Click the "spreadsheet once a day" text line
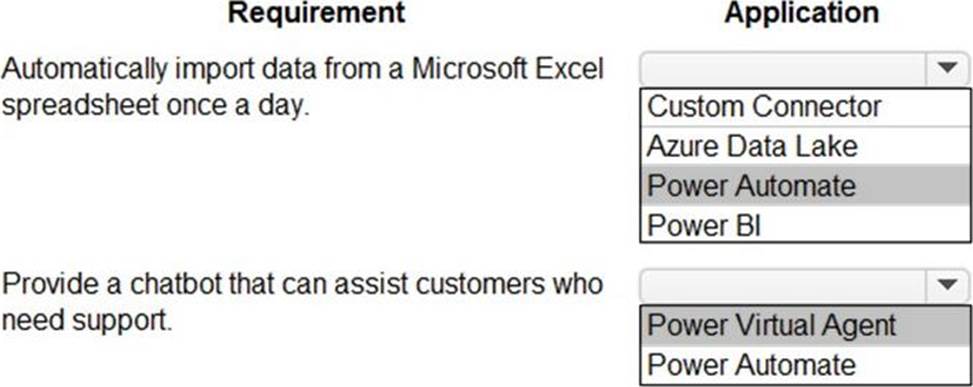The image size is (973, 387). 155,107
